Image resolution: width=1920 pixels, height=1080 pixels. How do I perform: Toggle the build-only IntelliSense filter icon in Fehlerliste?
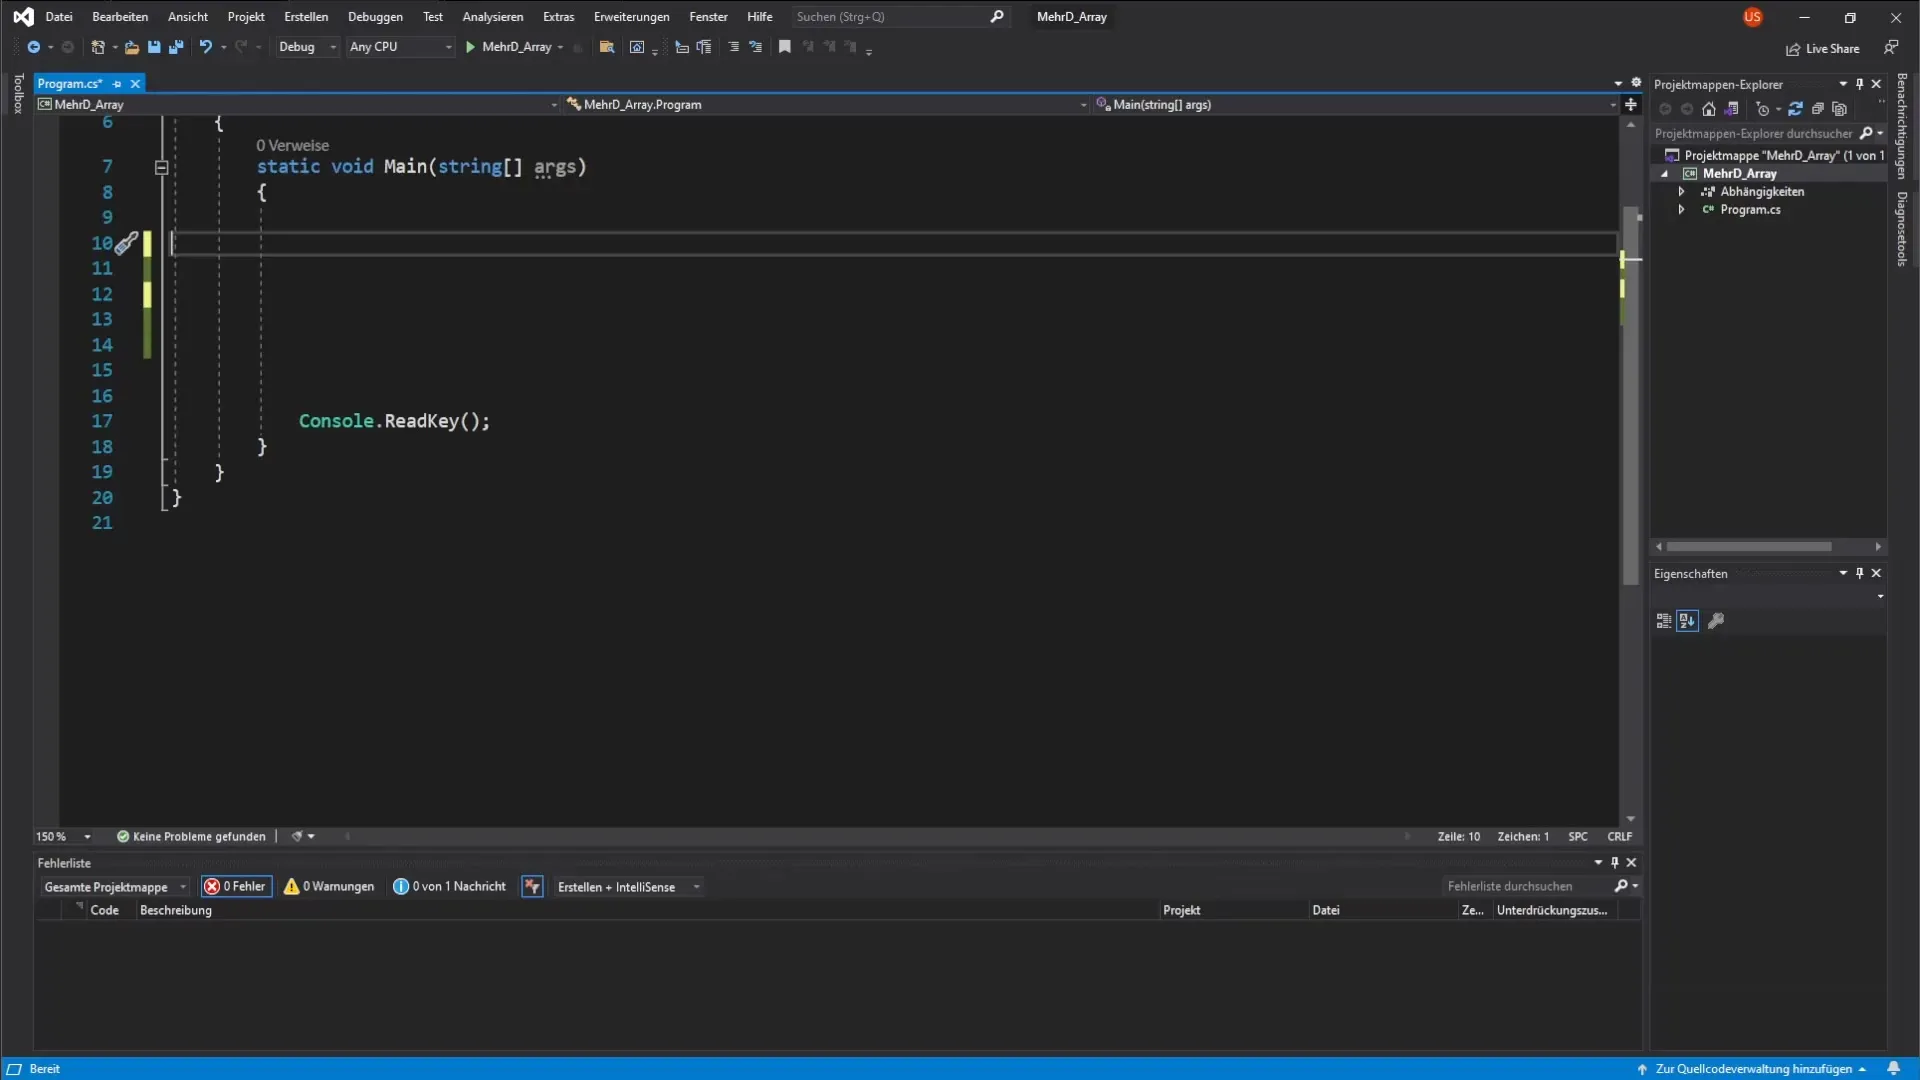(532, 887)
